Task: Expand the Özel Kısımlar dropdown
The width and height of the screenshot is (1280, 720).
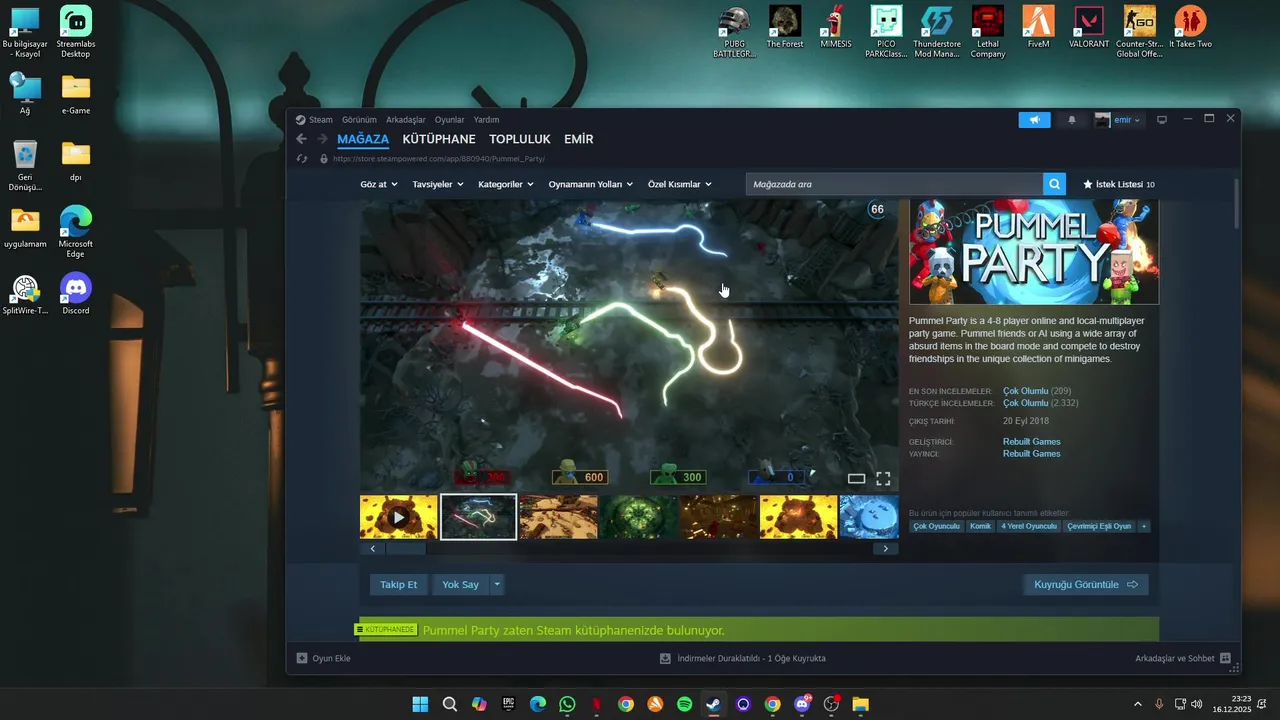Action: (x=679, y=184)
